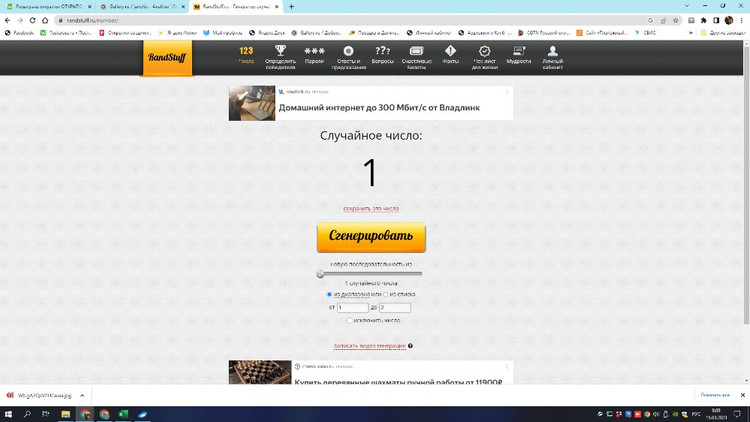
Task: Open the Мудрости icon in navigation
Action: (x=519, y=55)
